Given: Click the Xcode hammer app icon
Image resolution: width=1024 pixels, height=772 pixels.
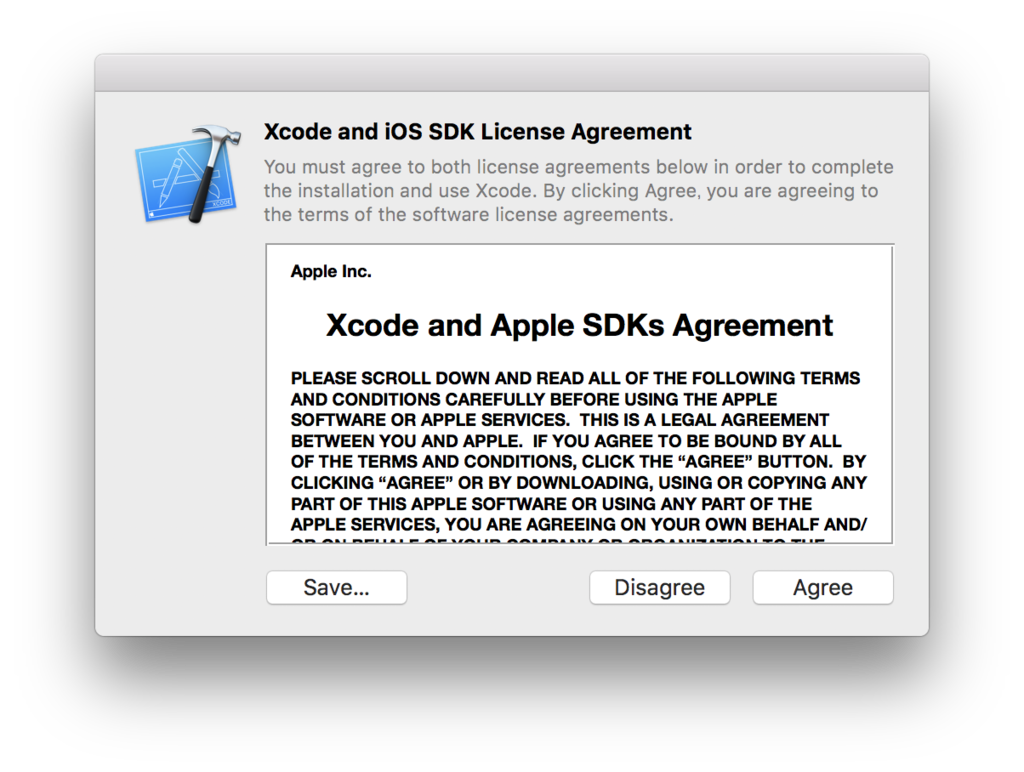Looking at the screenshot, I should (188, 174).
